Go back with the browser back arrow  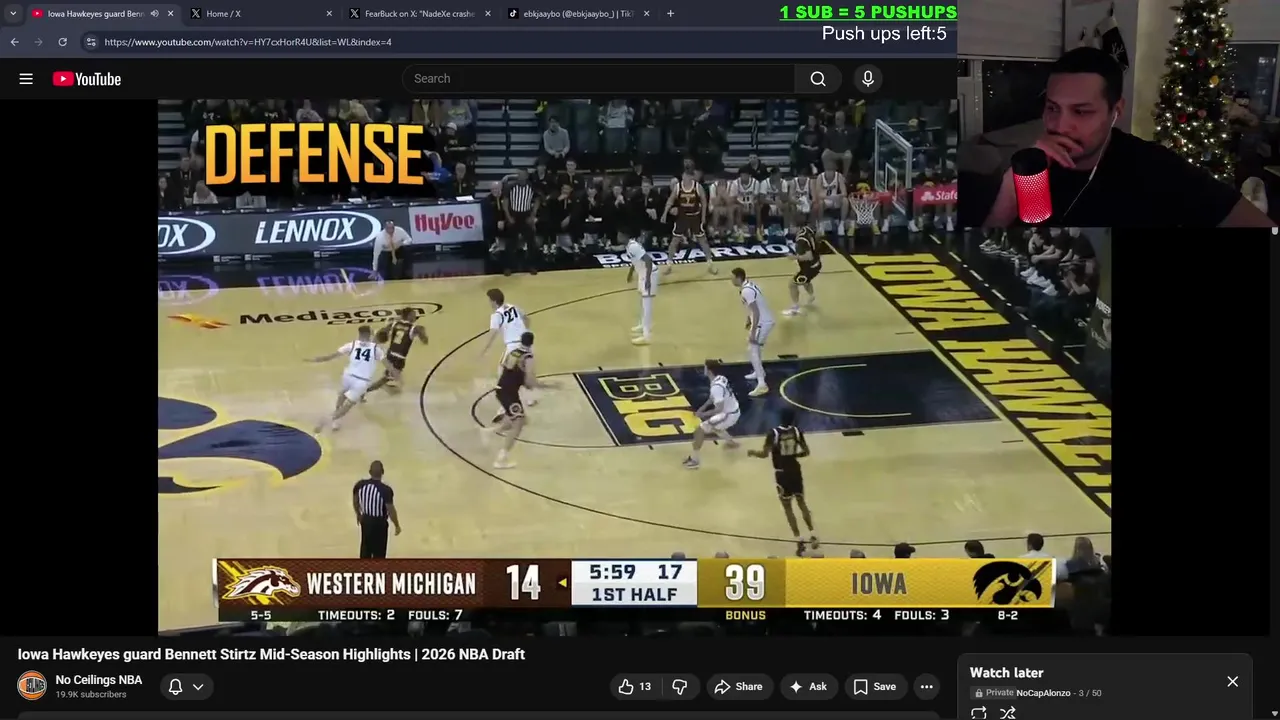(14, 42)
